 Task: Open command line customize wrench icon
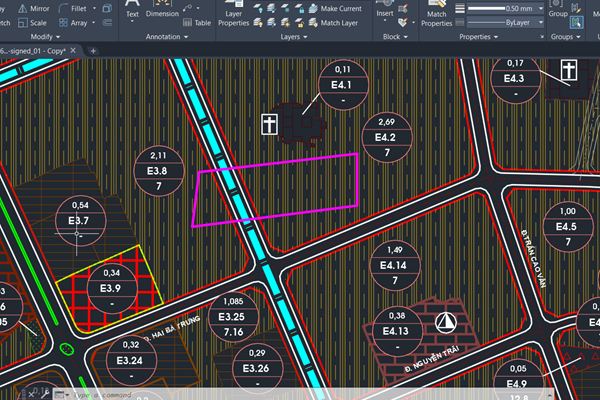45,394
